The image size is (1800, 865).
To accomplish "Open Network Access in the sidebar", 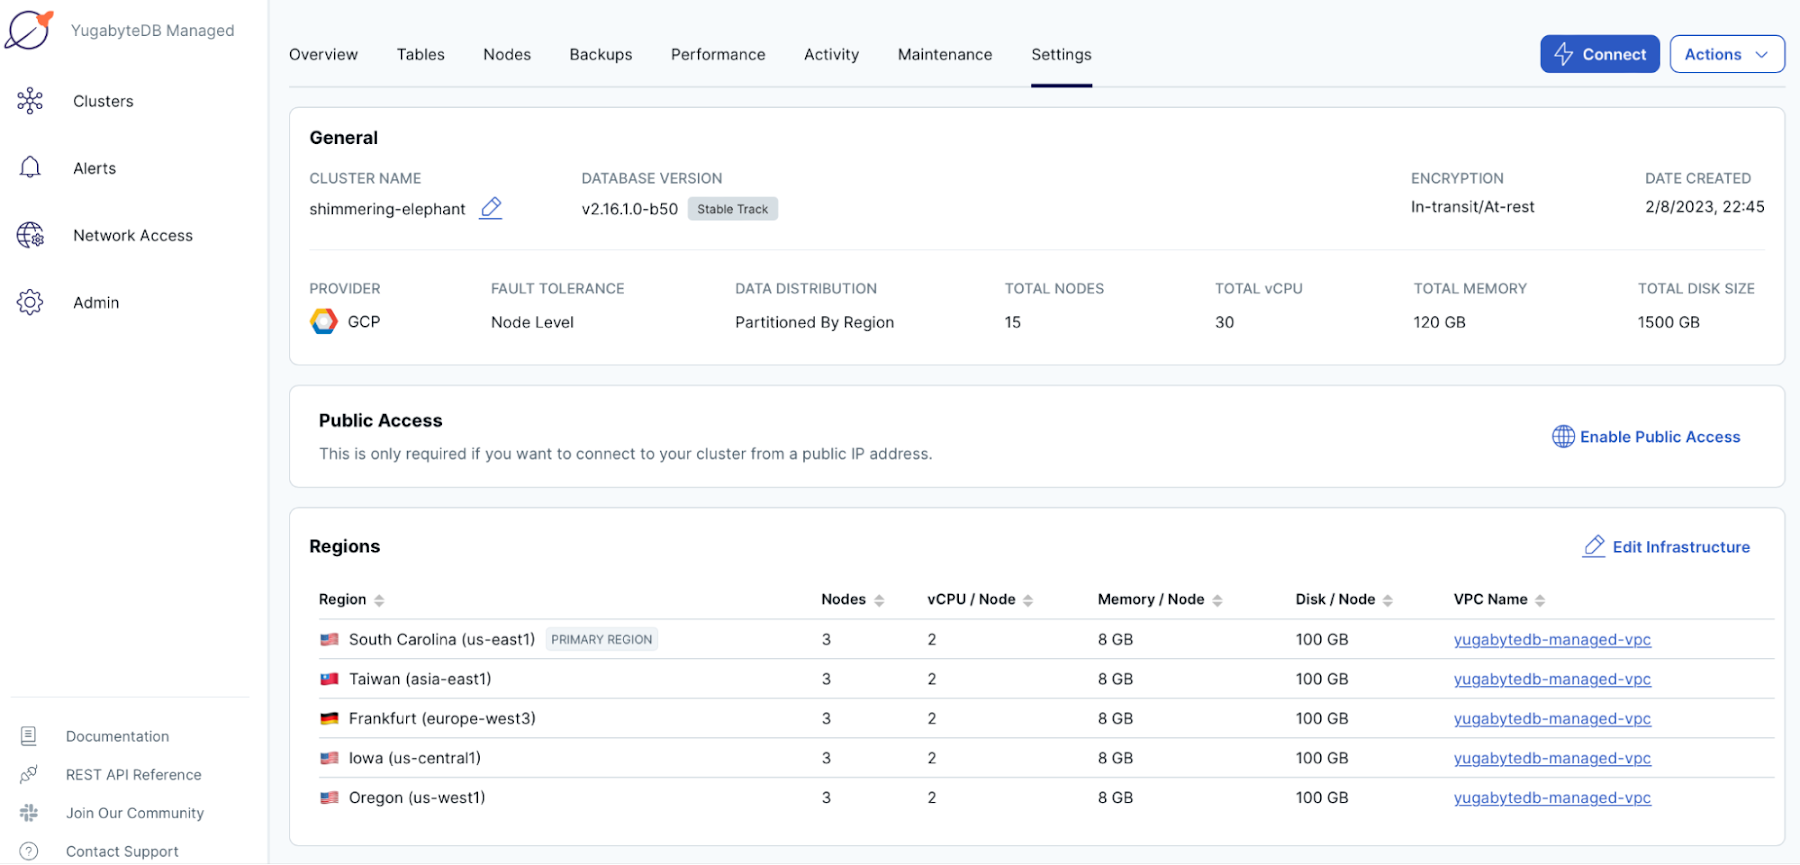I will 133,235.
